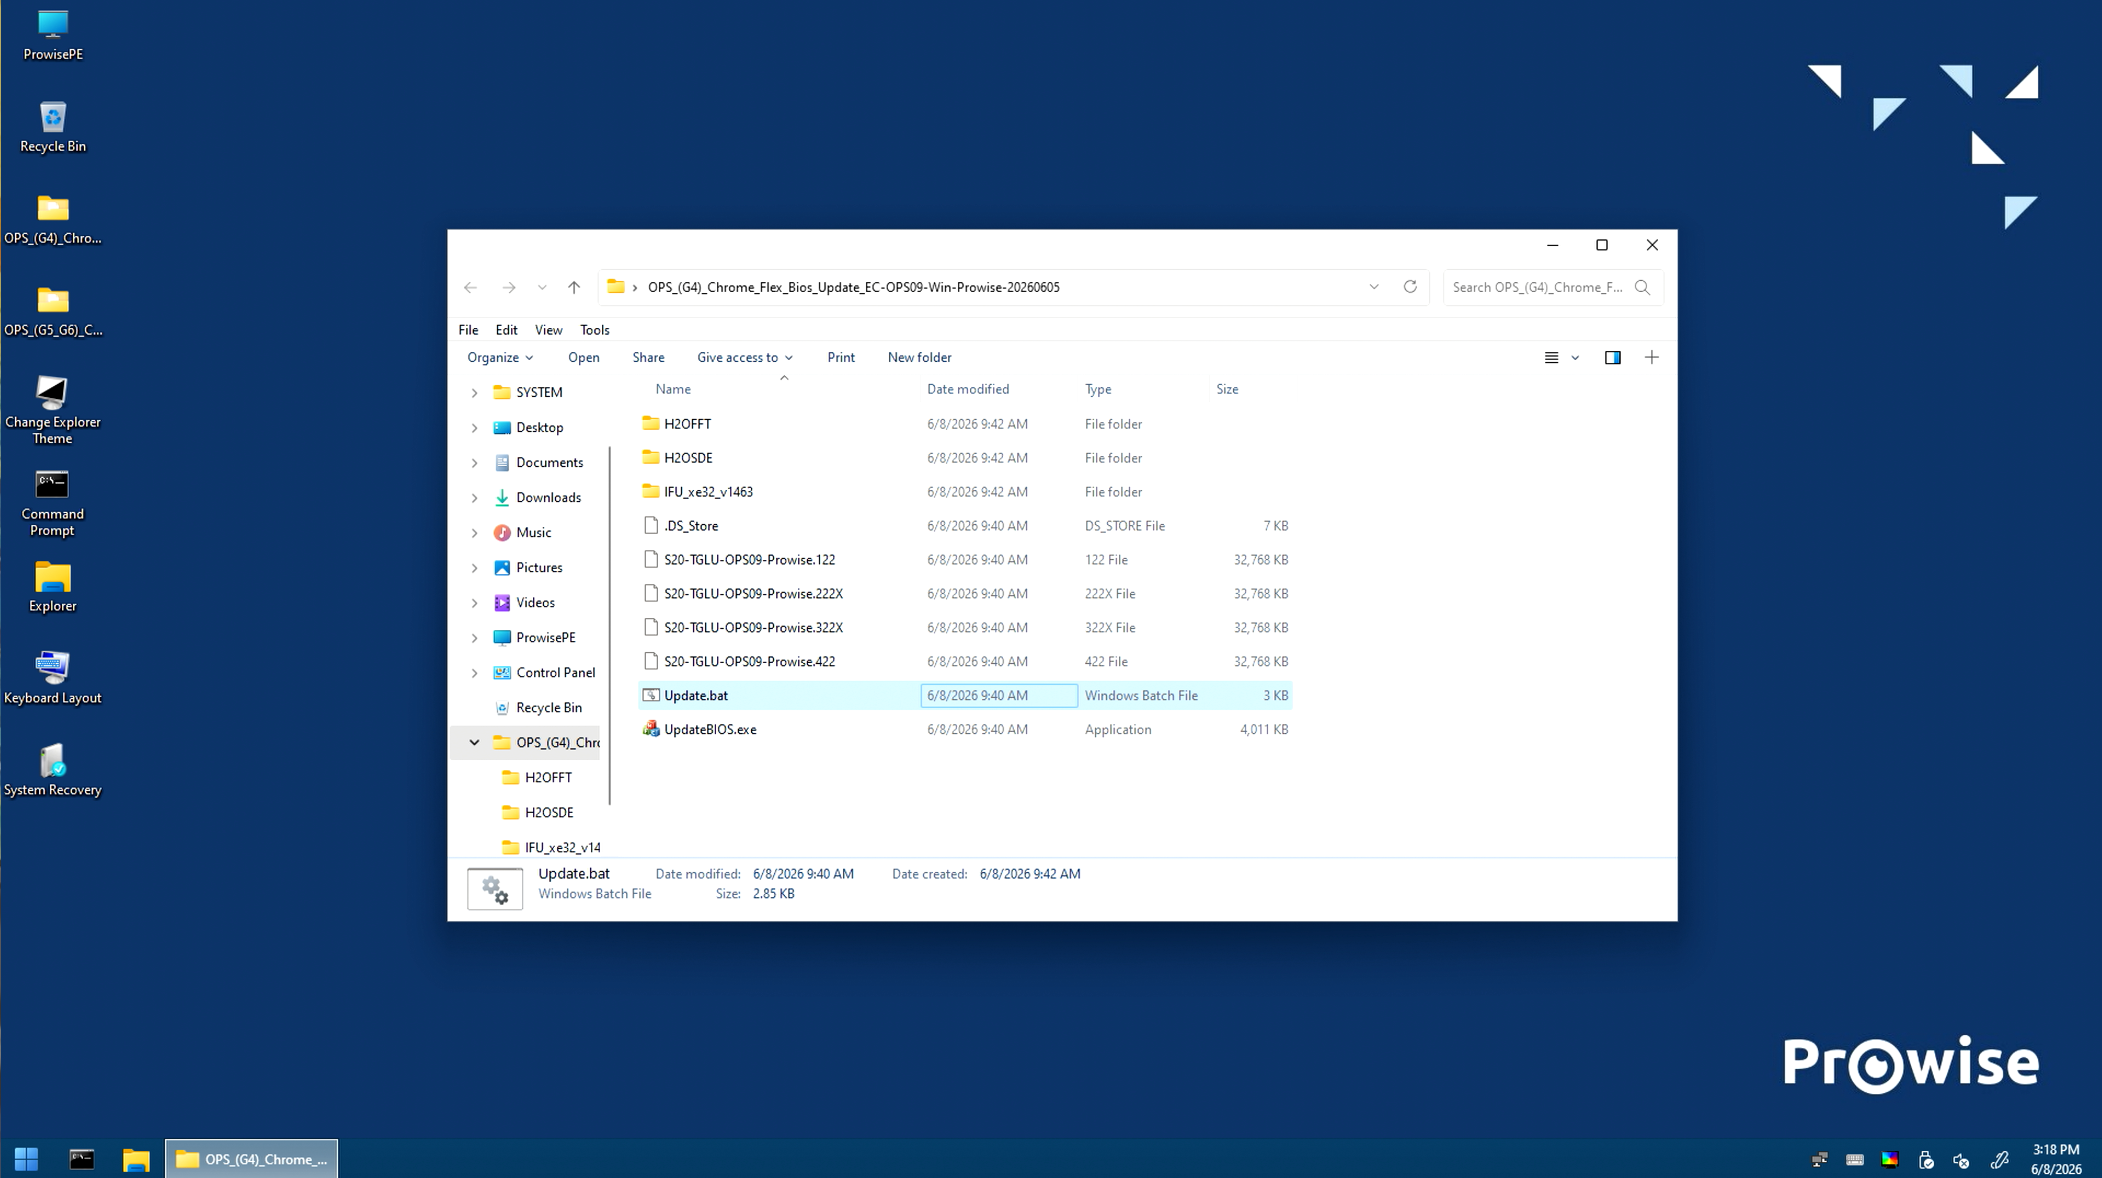Select the Command Prompt desktop shortcut
Viewport: 2102px width, 1178px height.
tap(52, 502)
